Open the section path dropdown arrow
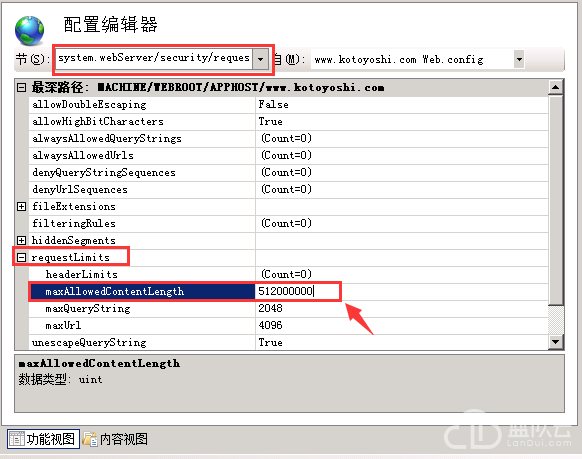The width and height of the screenshot is (582, 459). pos(261,59)
